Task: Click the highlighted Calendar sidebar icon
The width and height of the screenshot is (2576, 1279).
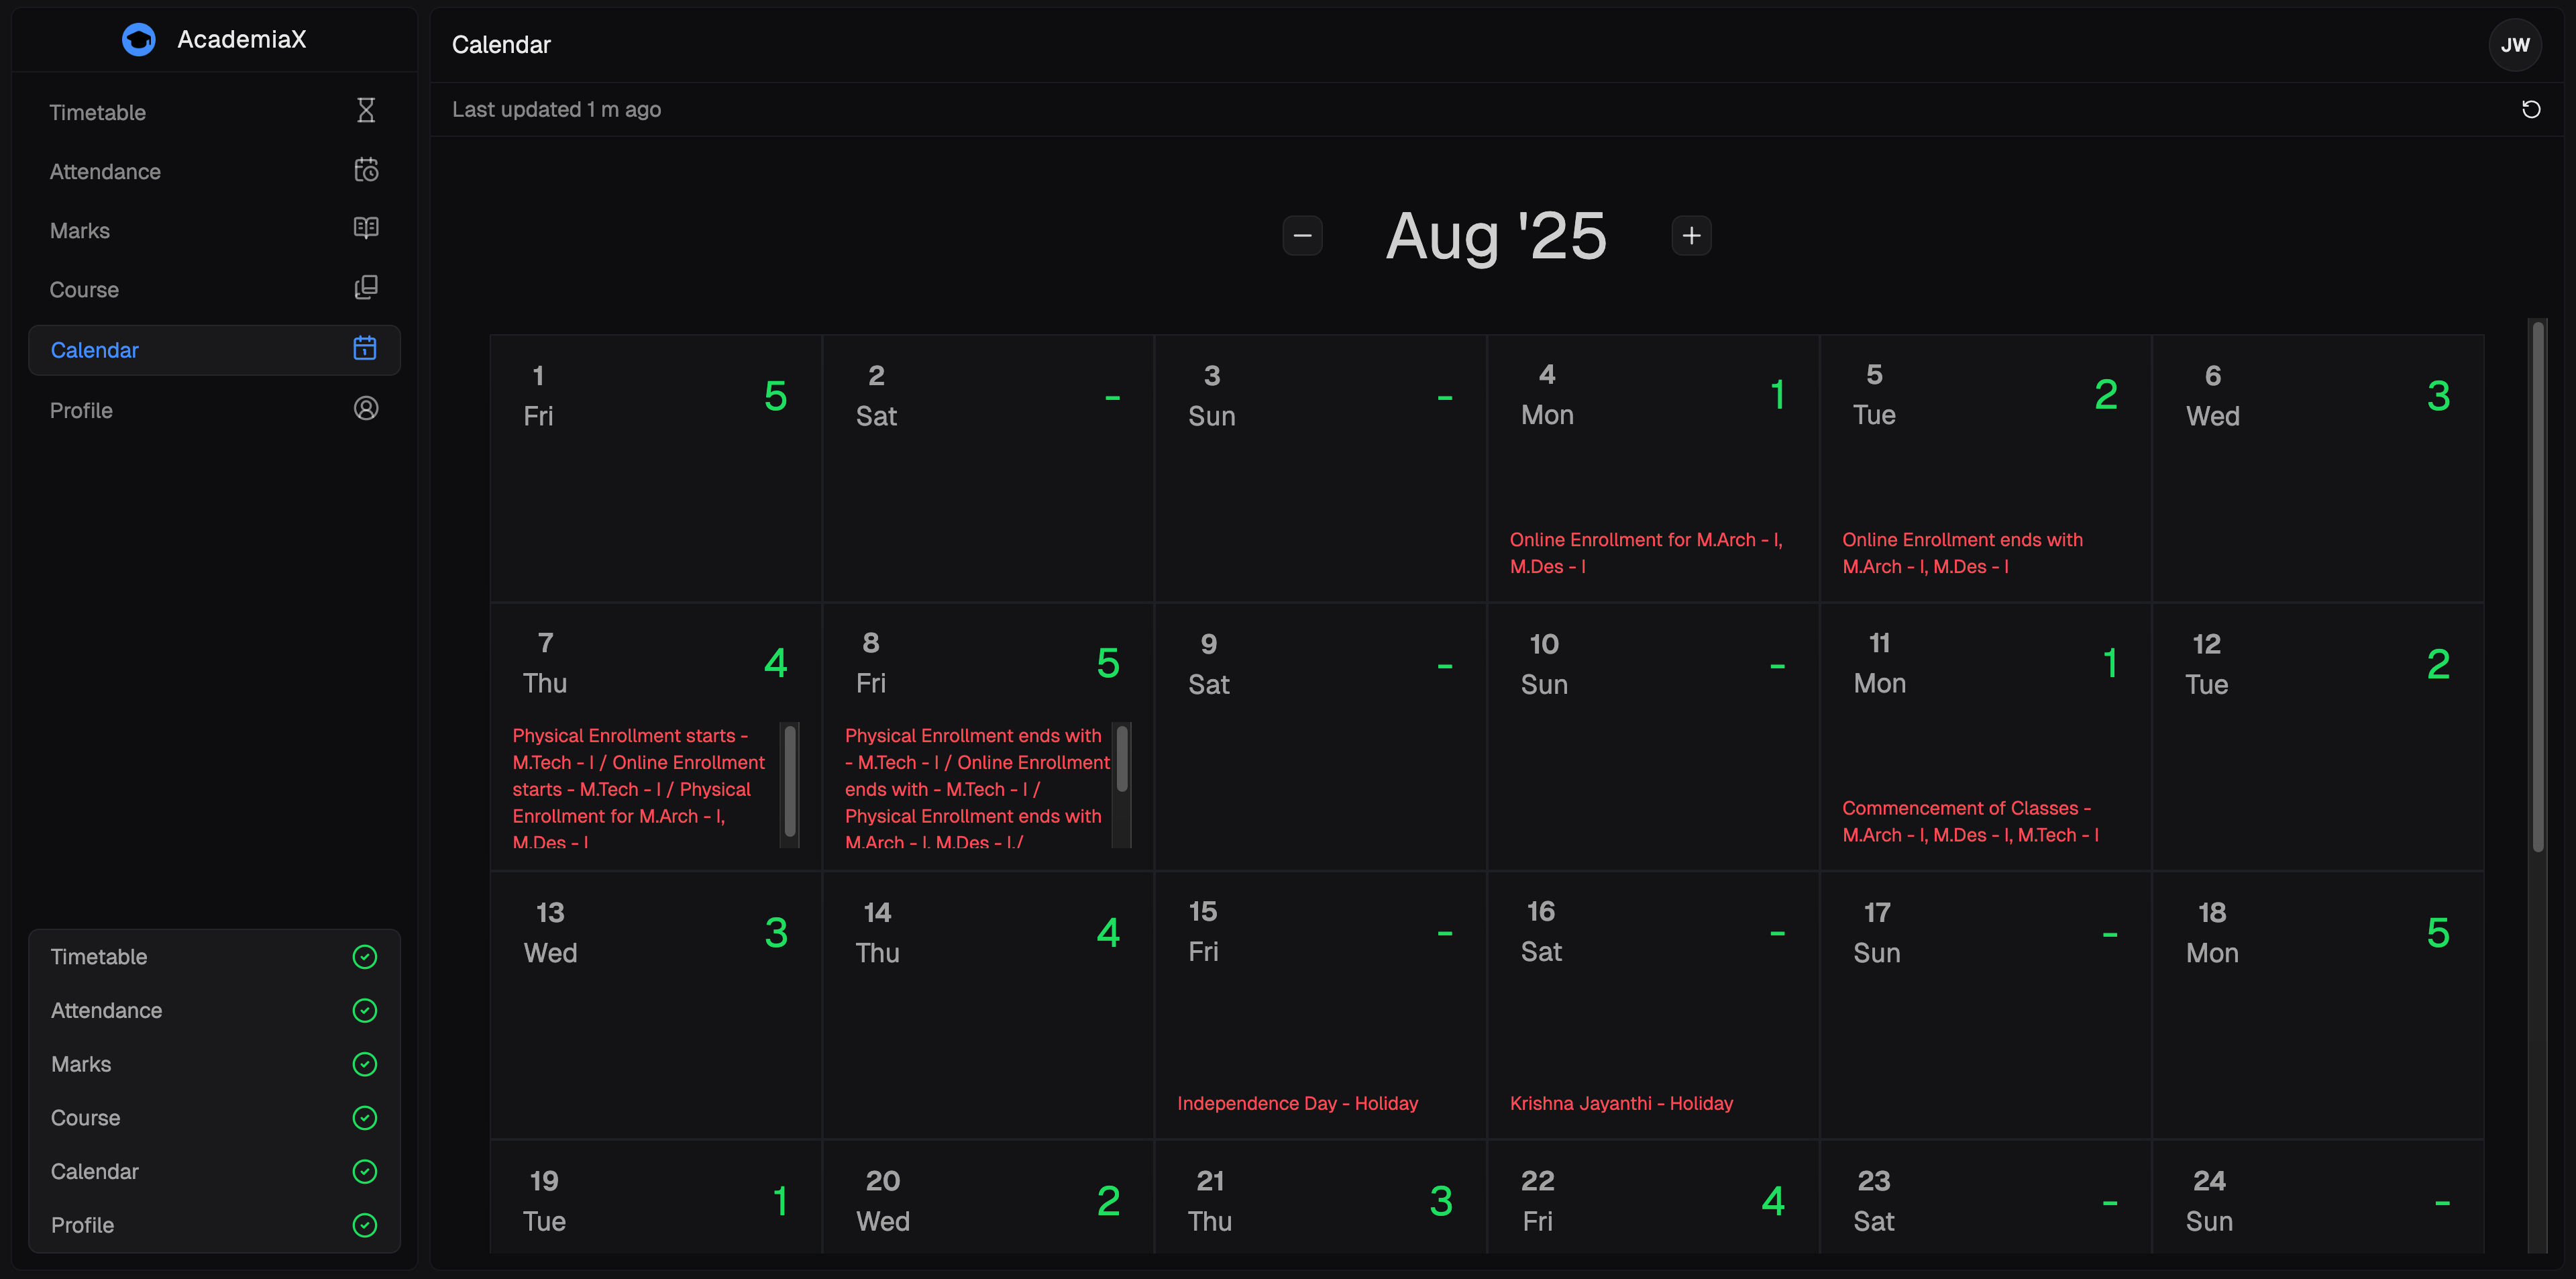Action: (x=365, y=349)
